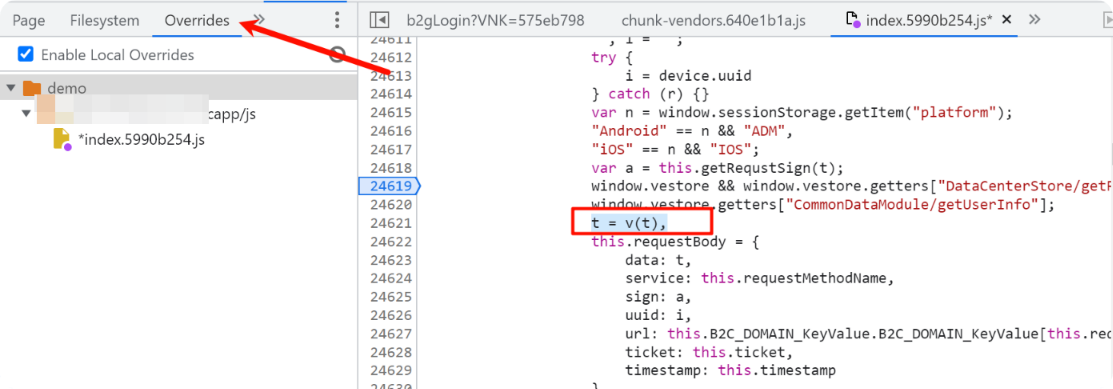Click the file icon on index.5990b254.js tab
The image size is (1113, 389).
[x=852, y=20]
